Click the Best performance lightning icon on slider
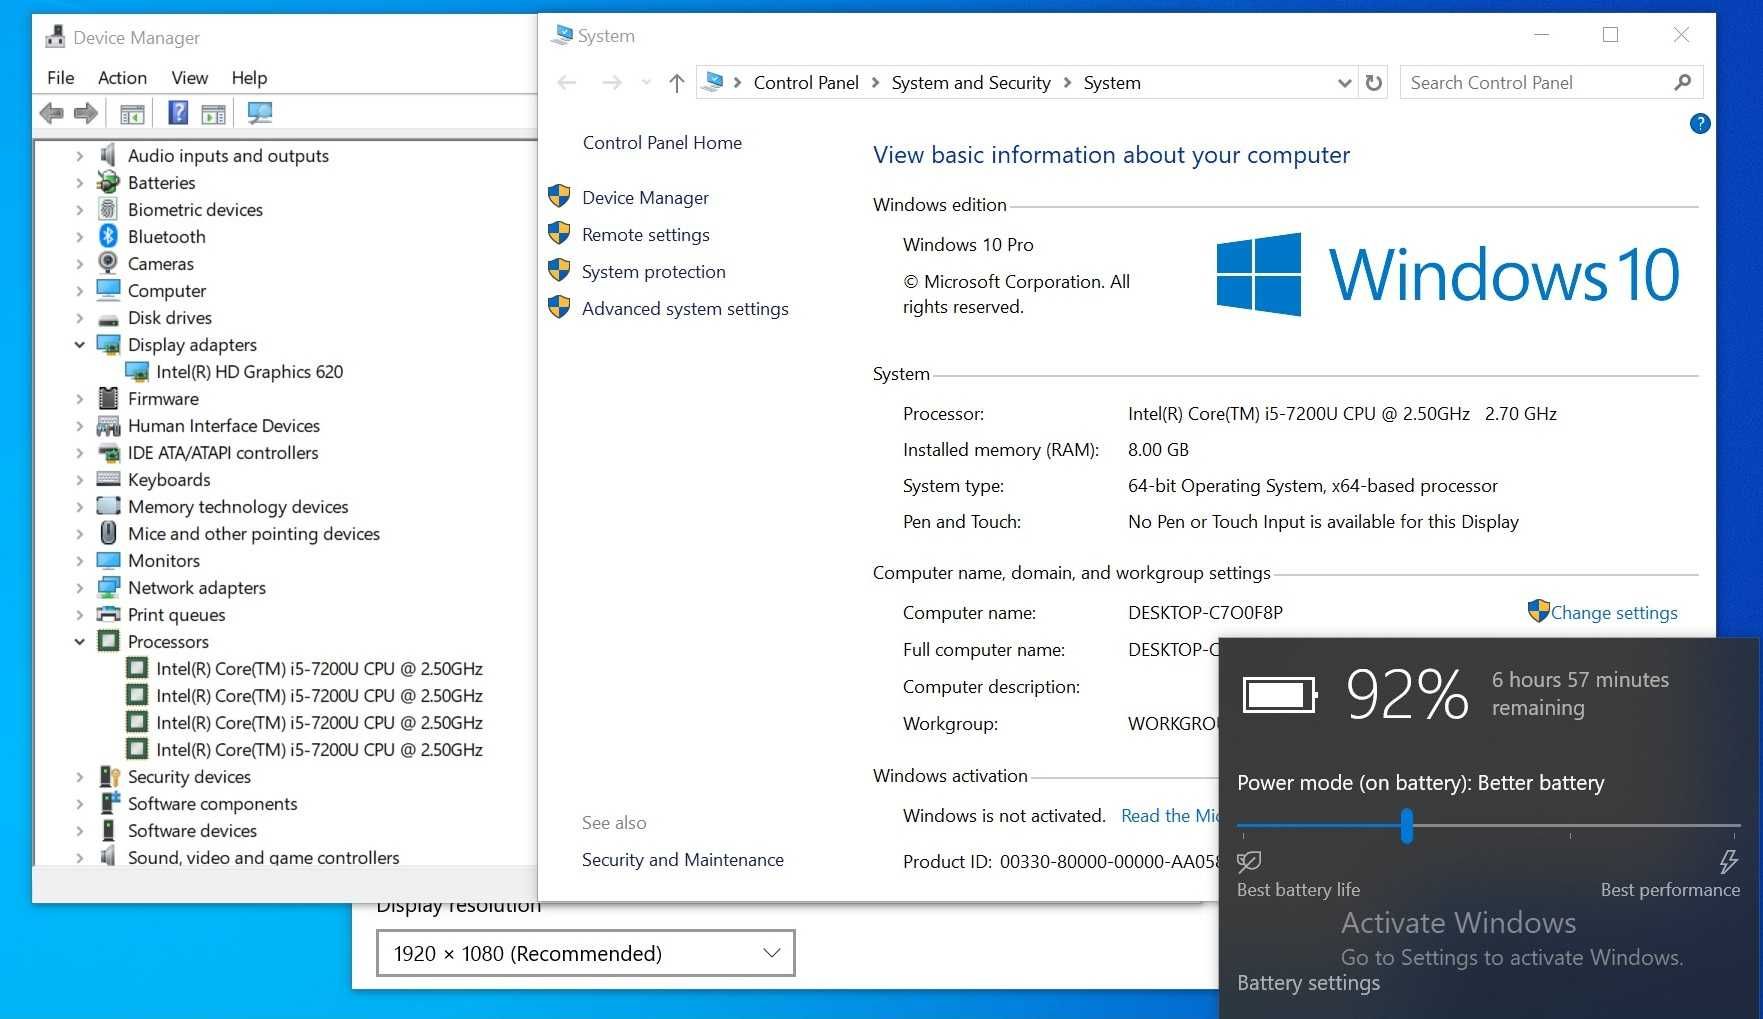 [x=1728, y=861]
